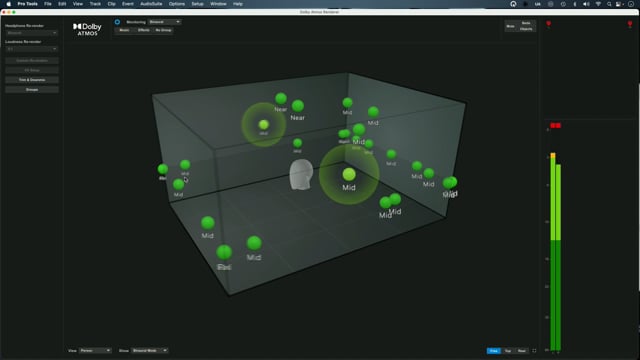This screenshot has height=360, width=640.
Task: Open the File menu
Action: pos(48,4)
